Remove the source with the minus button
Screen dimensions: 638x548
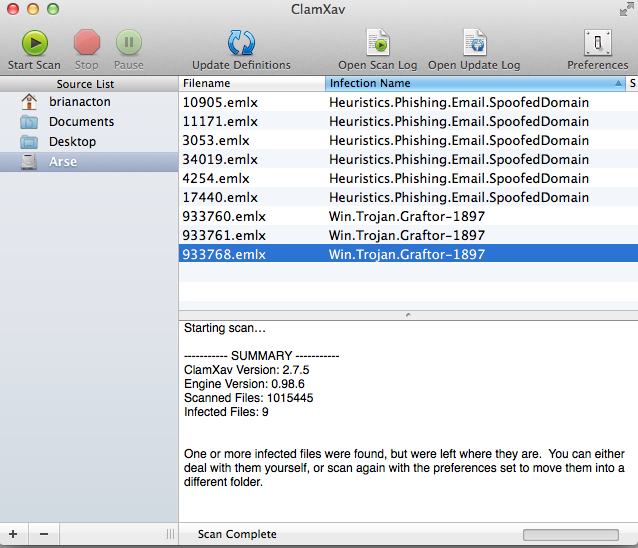44,534
